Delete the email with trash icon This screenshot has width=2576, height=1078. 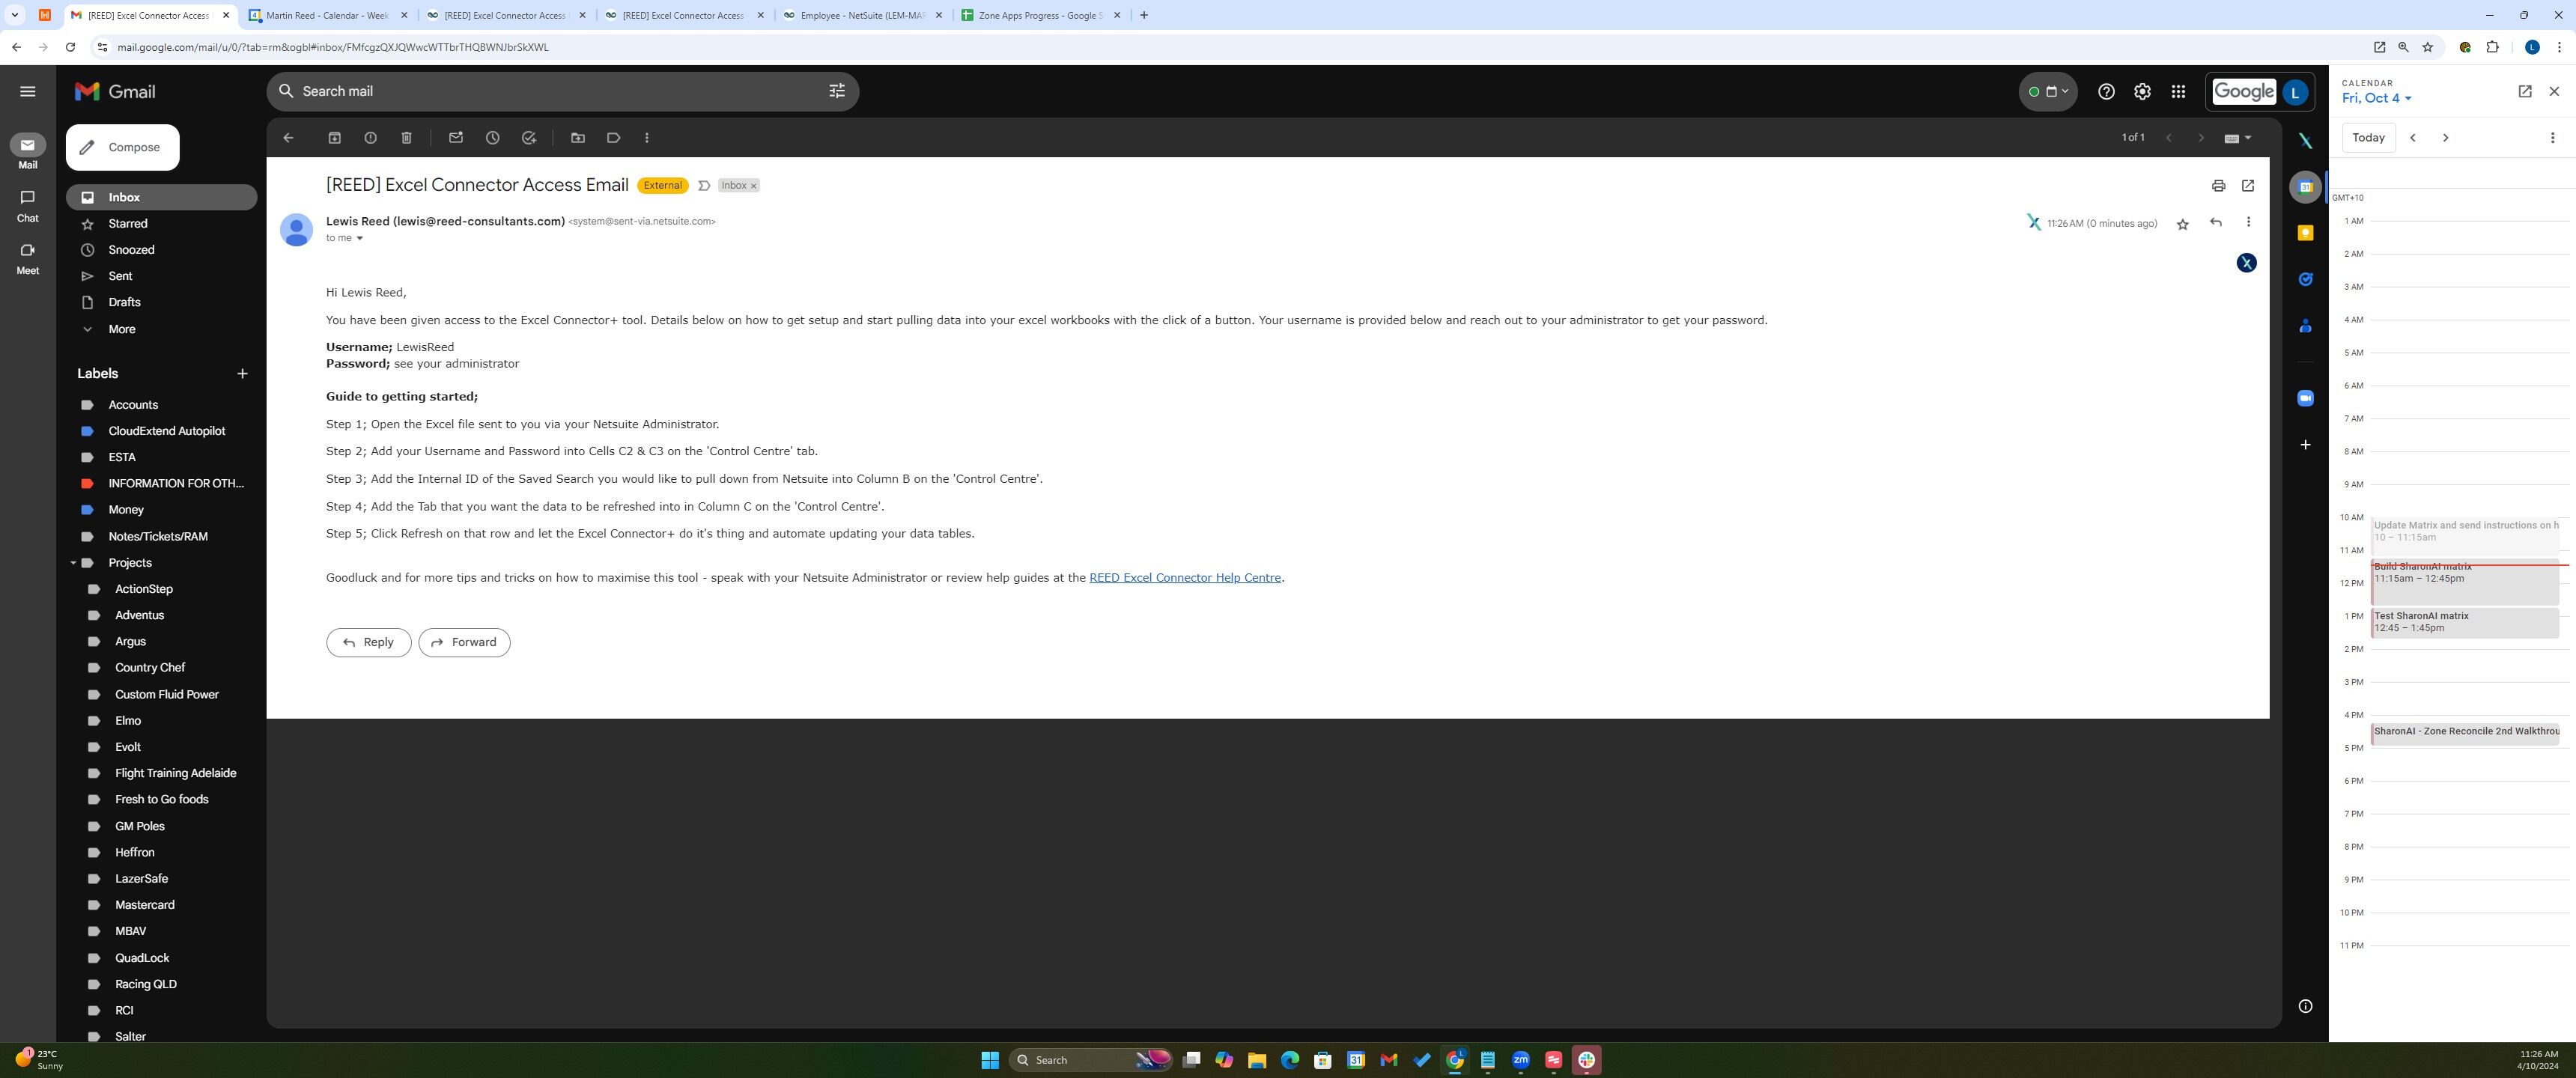[406, 138]
